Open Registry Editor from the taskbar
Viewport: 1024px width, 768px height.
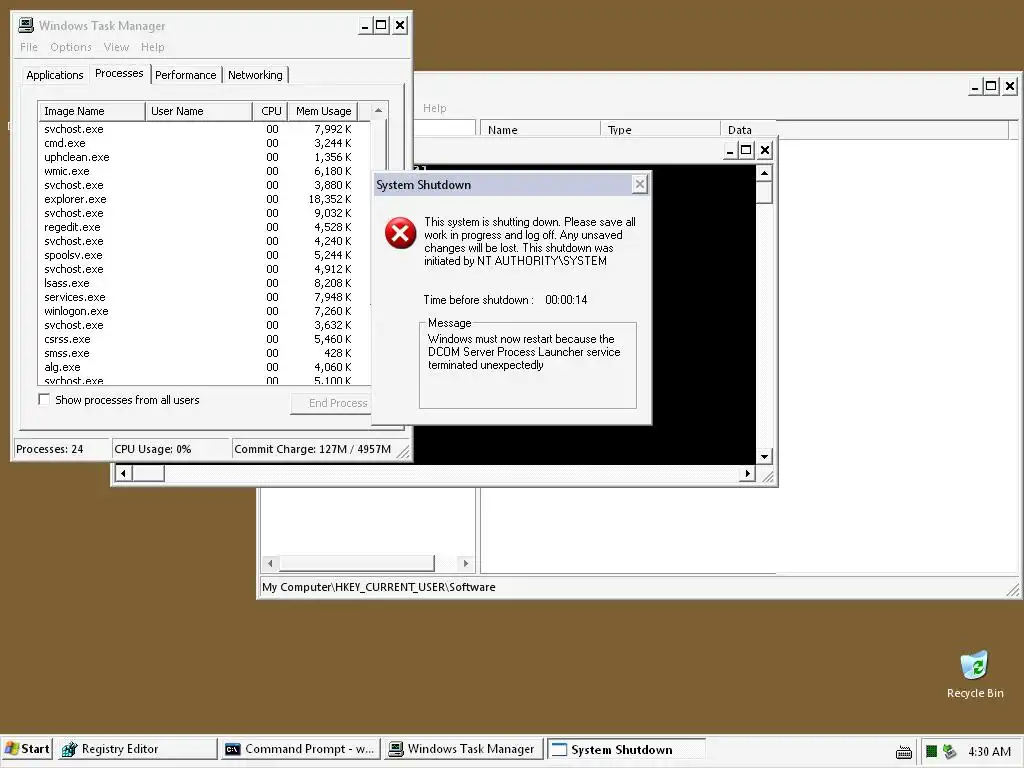point(137,749)
